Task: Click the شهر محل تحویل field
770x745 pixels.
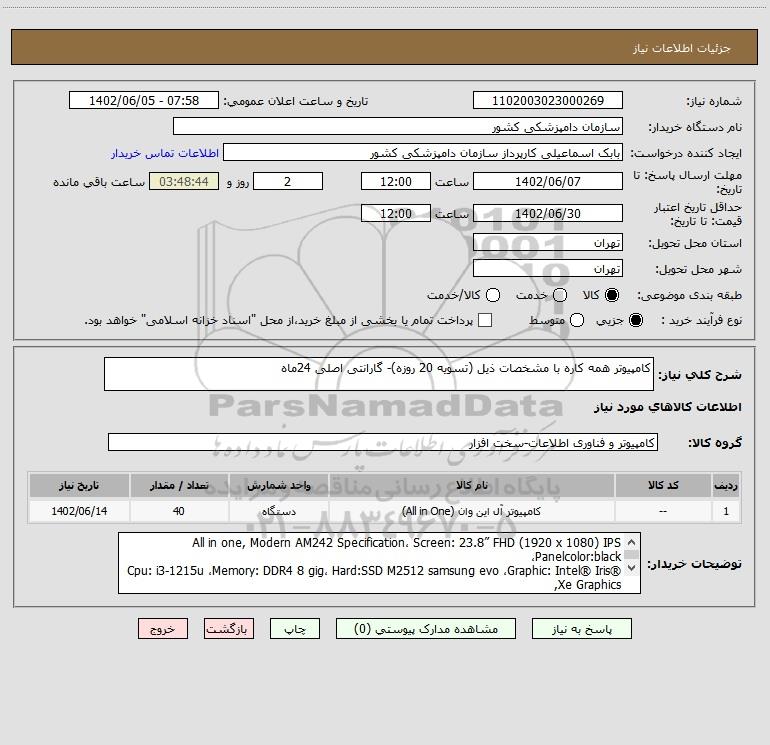Action: pos(548,269)
